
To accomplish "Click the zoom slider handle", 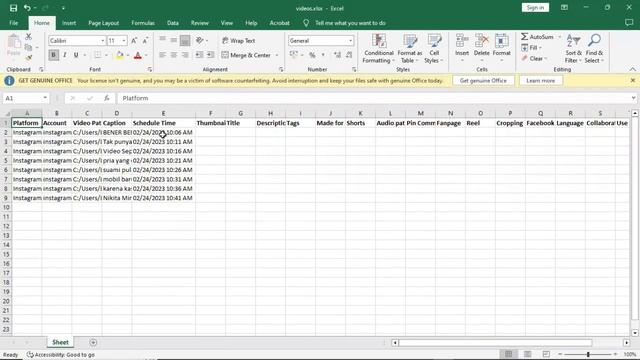I will coord(588,354).
